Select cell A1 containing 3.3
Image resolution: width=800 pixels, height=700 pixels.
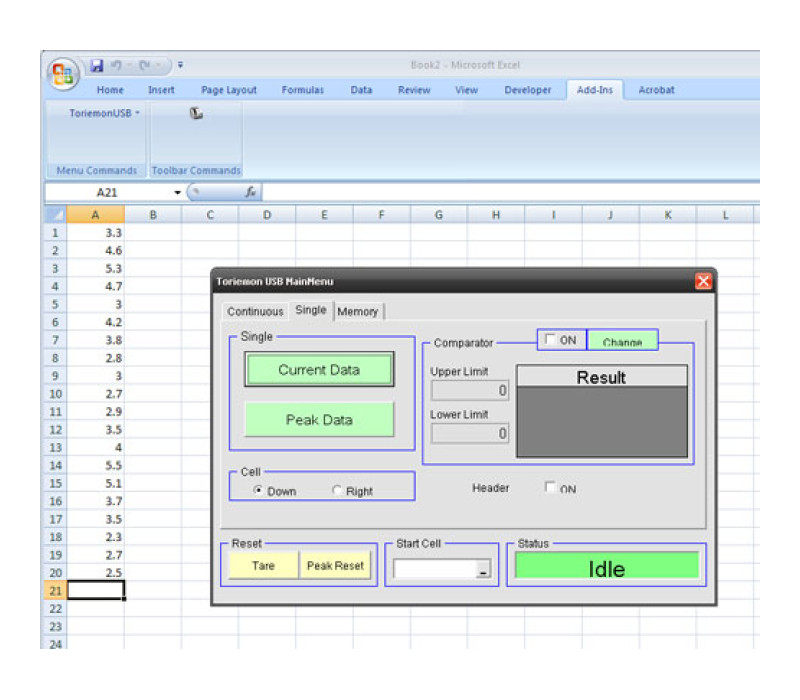pyautogui.click(x=95, y=233)
